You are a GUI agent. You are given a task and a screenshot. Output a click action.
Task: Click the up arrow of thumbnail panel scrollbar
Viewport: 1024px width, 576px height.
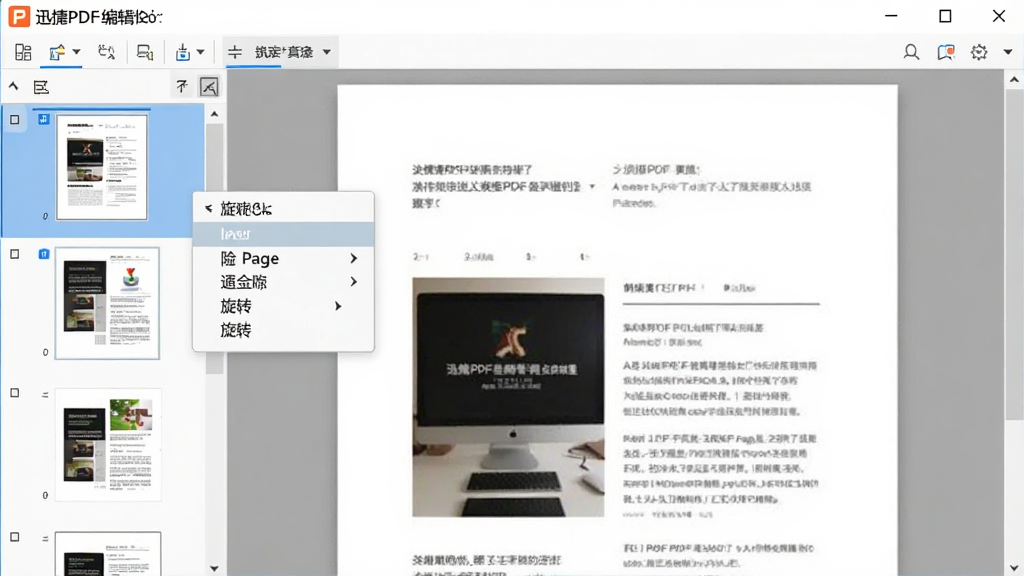pos(214,114)
